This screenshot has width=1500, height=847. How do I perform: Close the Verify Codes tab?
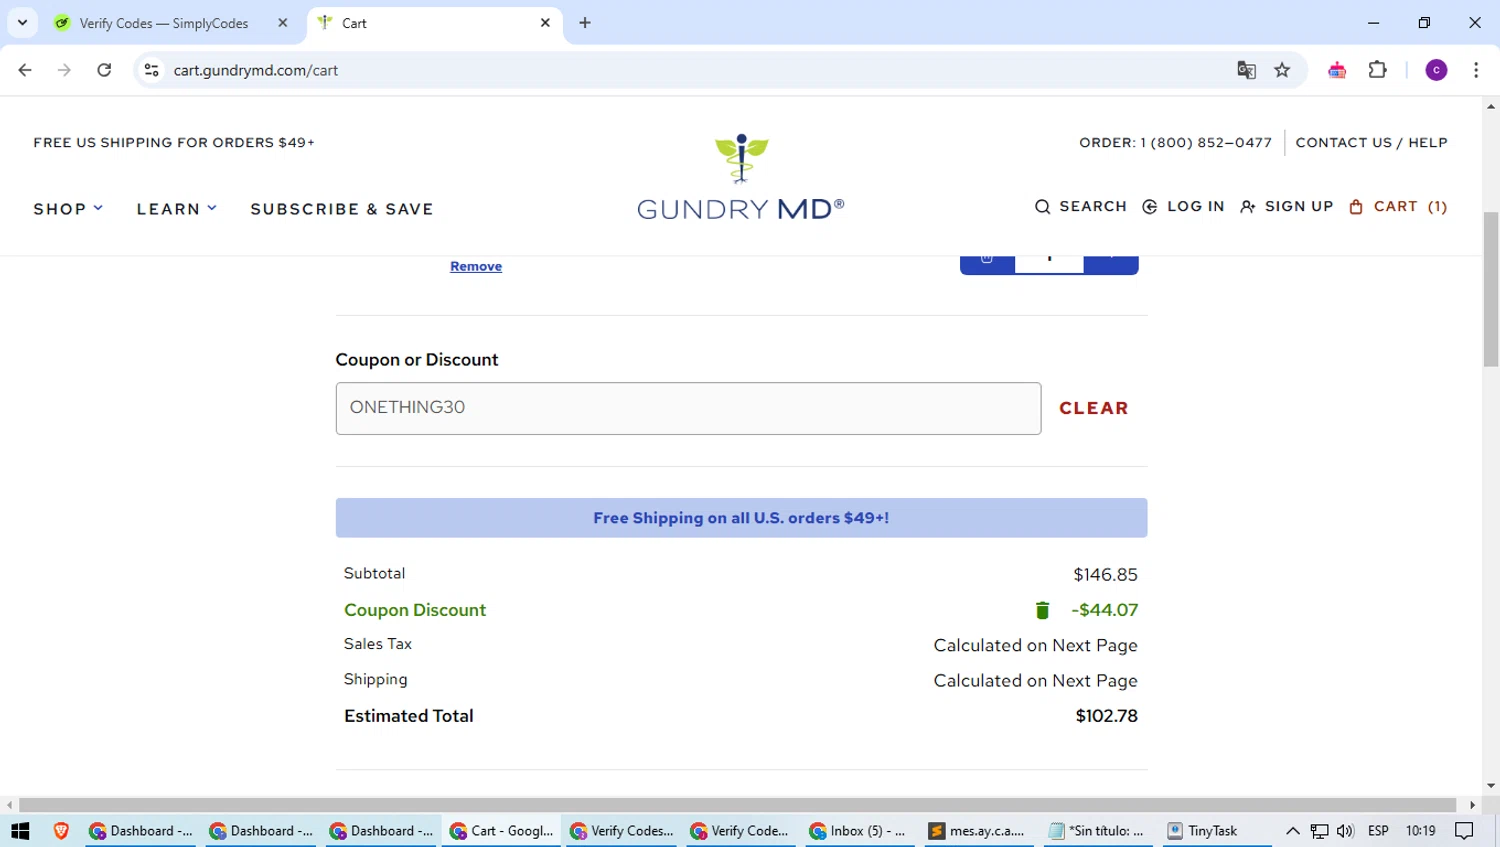click(x=283, y=23)
